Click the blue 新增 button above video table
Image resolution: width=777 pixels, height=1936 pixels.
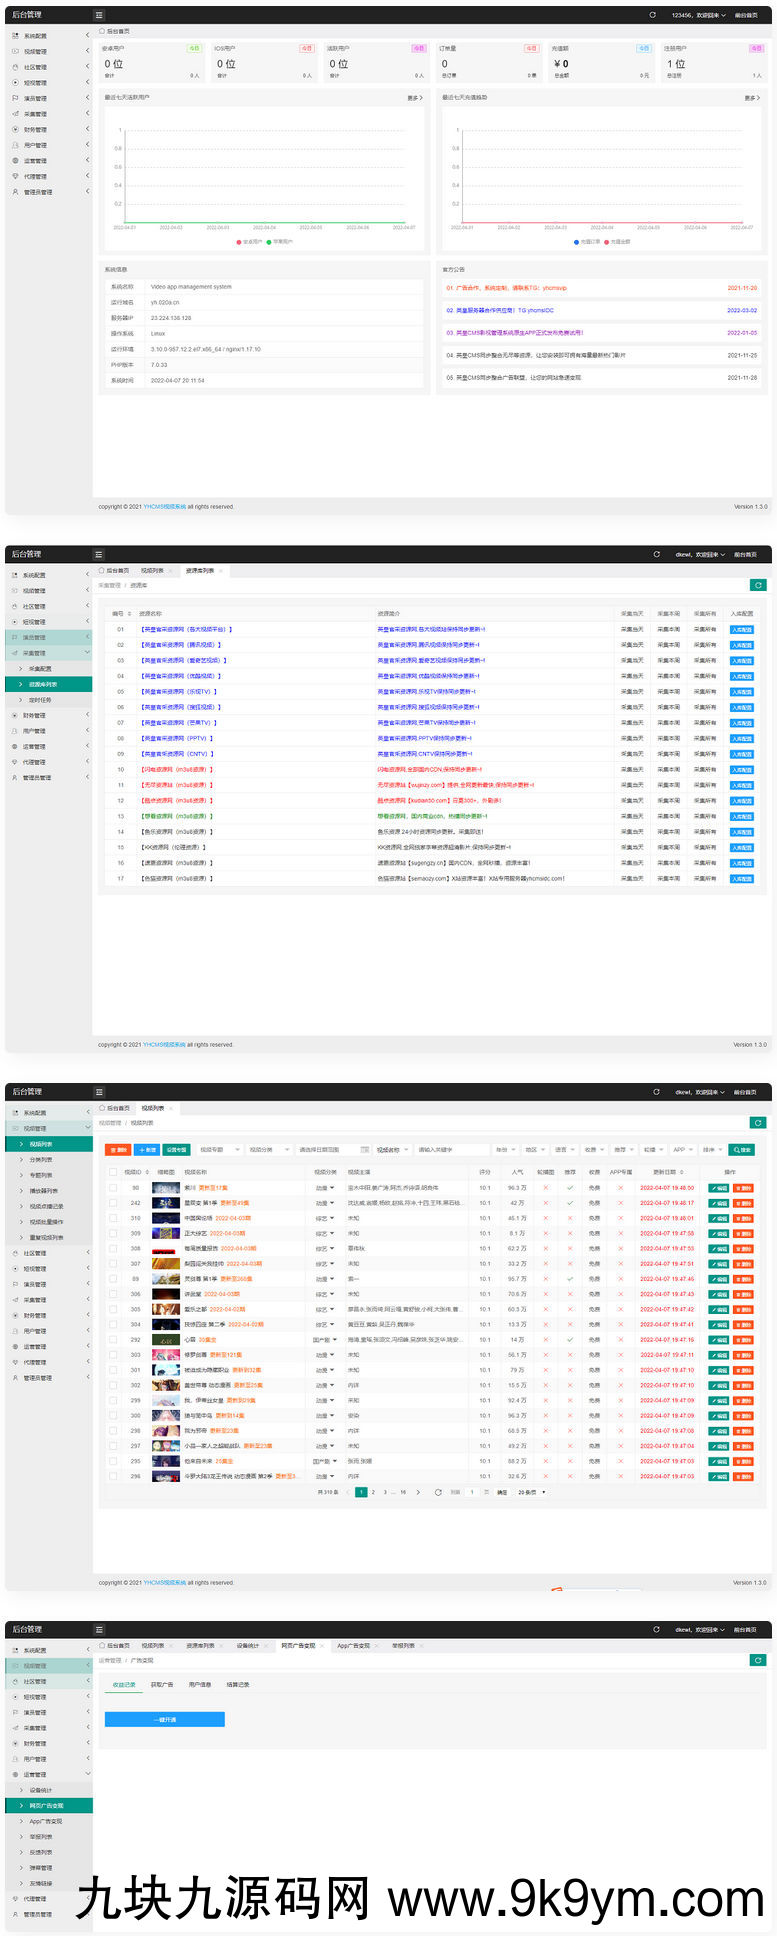pos(148,1150)
